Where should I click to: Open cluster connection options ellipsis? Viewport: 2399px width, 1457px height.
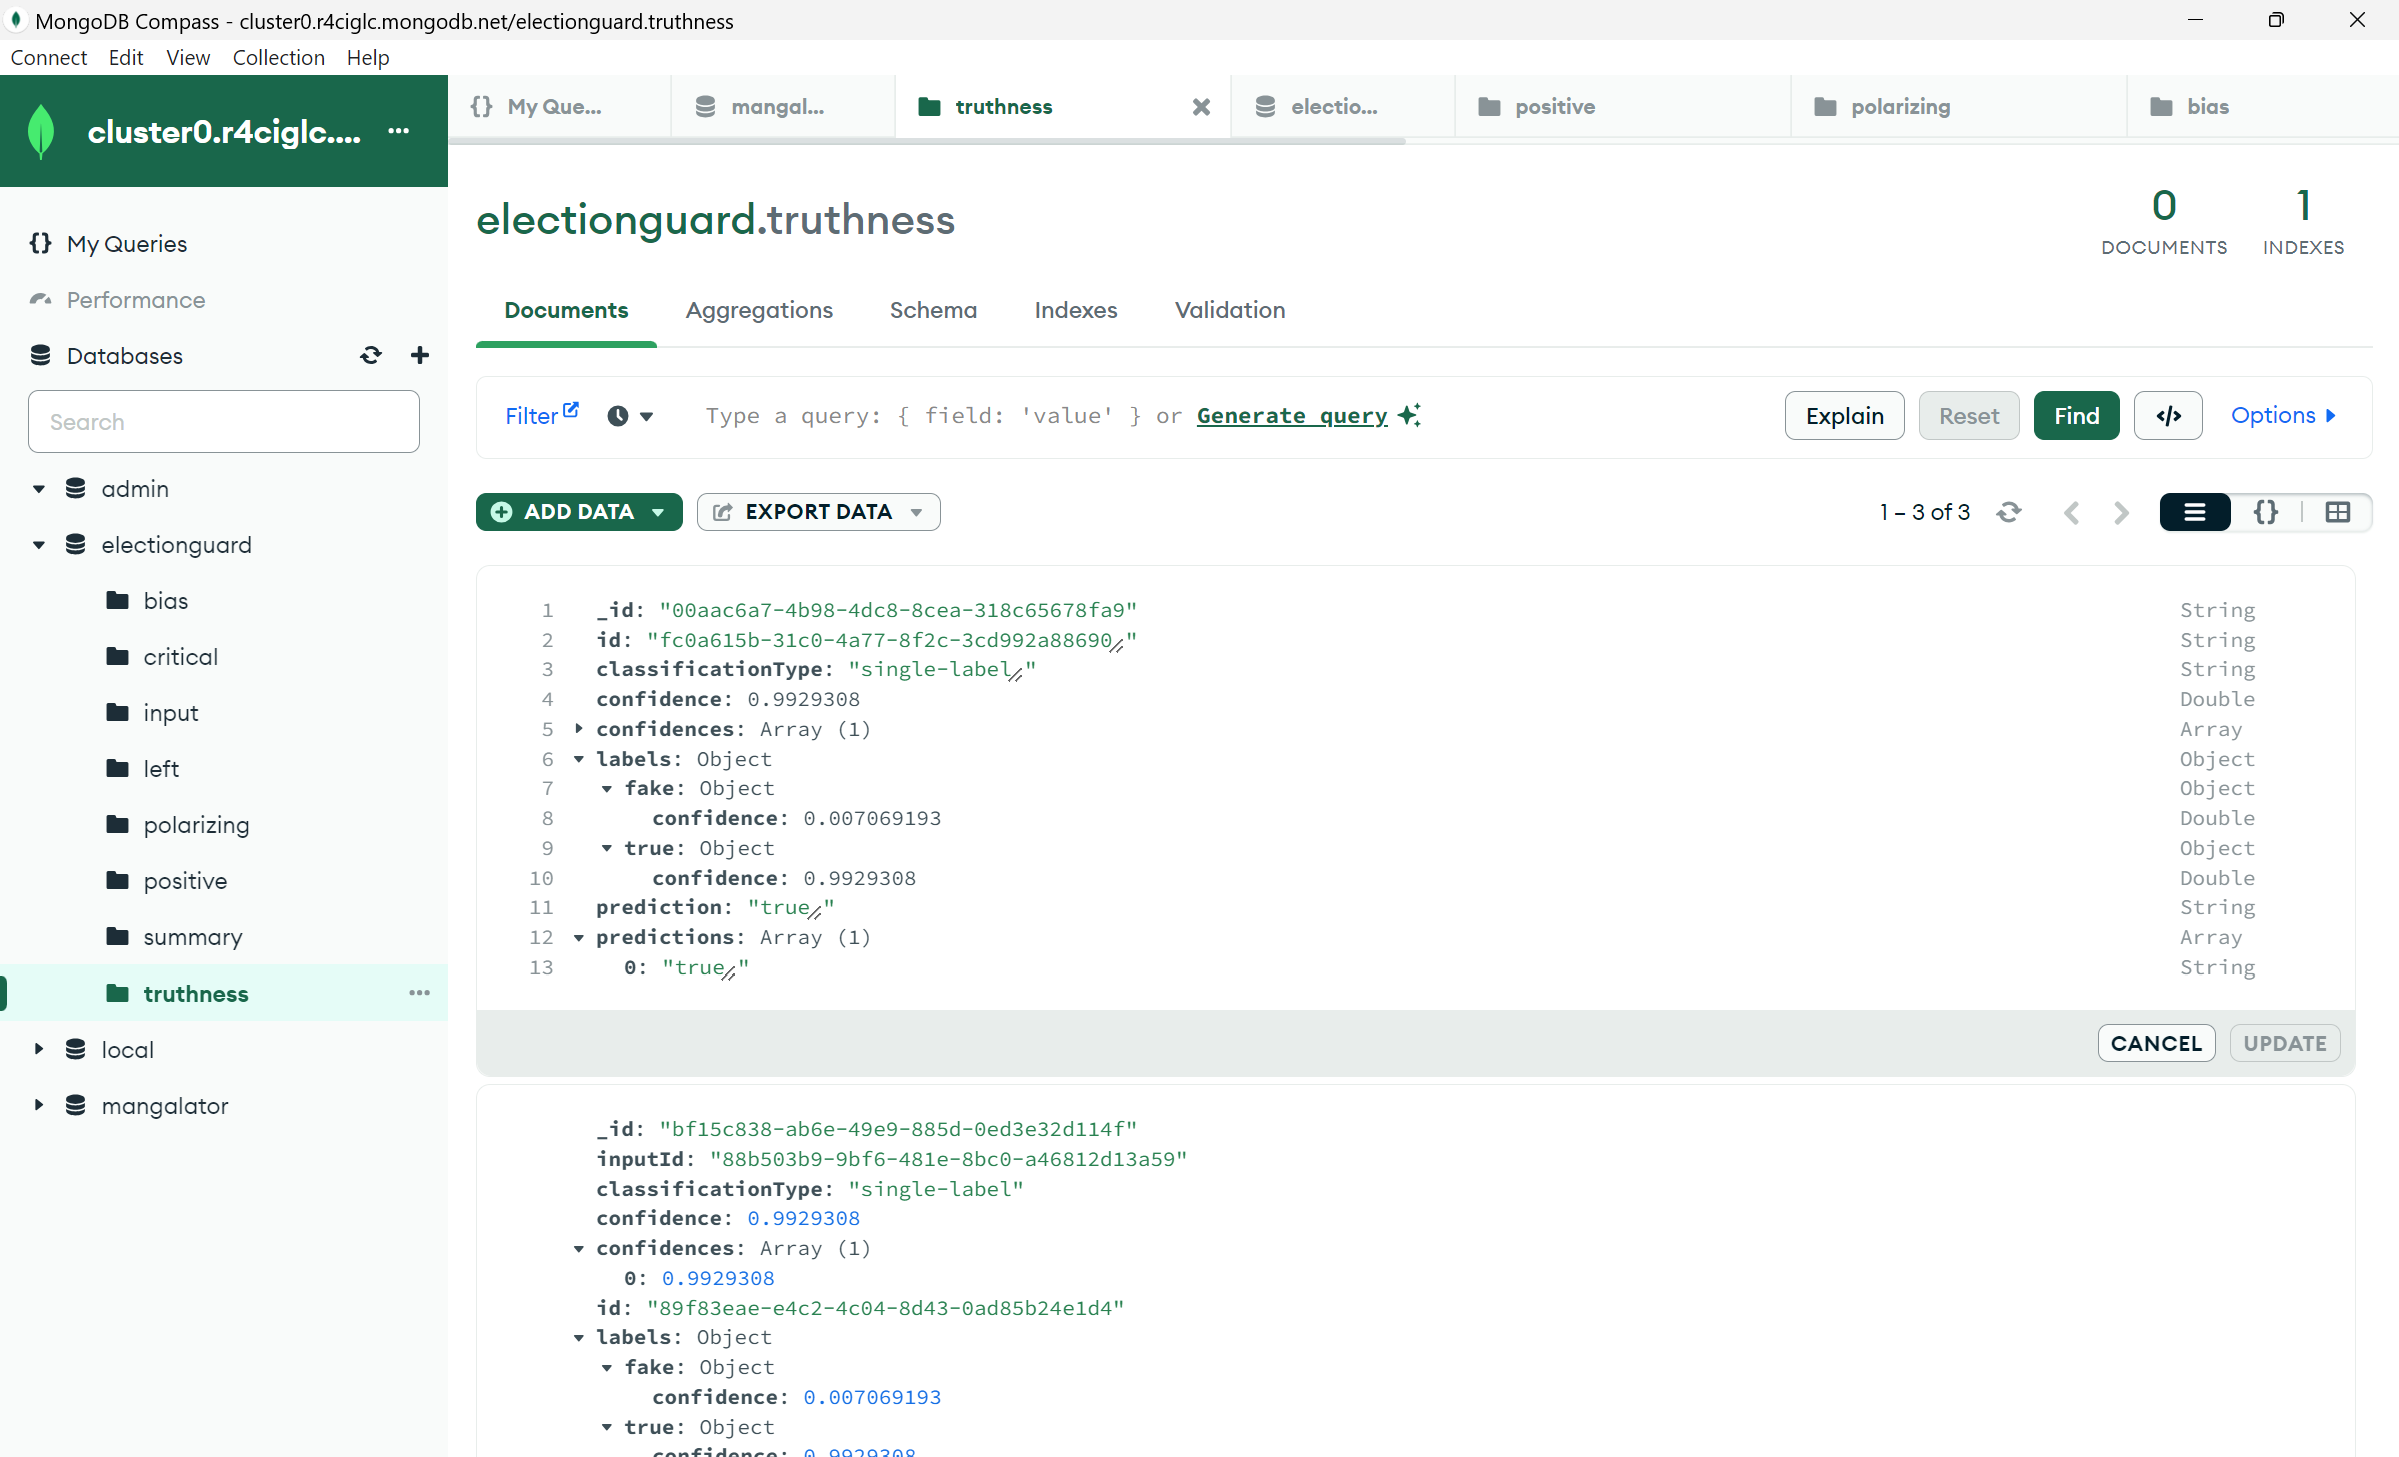pos(399,131)
